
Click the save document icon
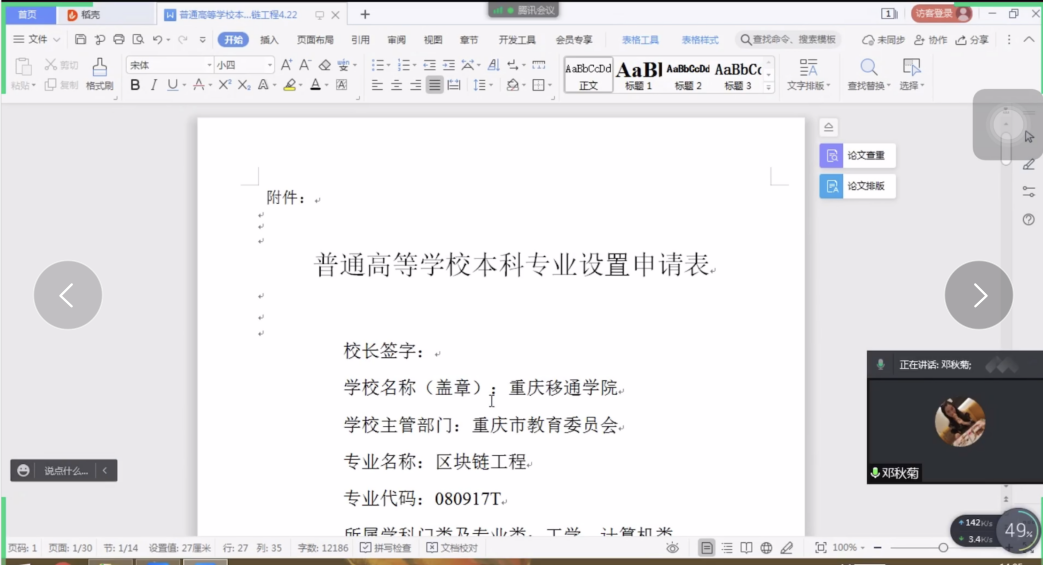81,40
